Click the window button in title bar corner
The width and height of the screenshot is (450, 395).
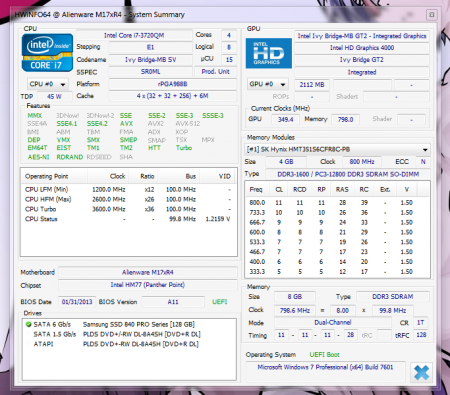click(431, 15)
